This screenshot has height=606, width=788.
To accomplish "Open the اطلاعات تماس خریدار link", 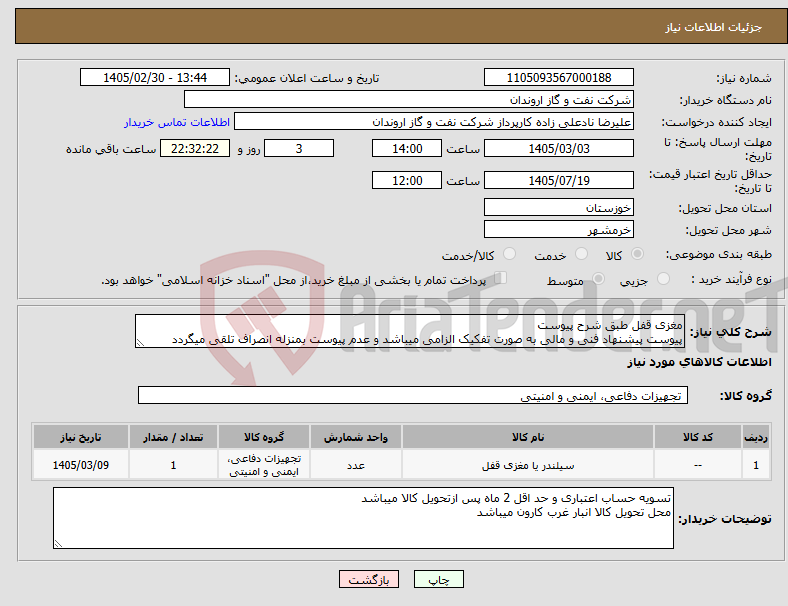I will [x=177, y=122].
